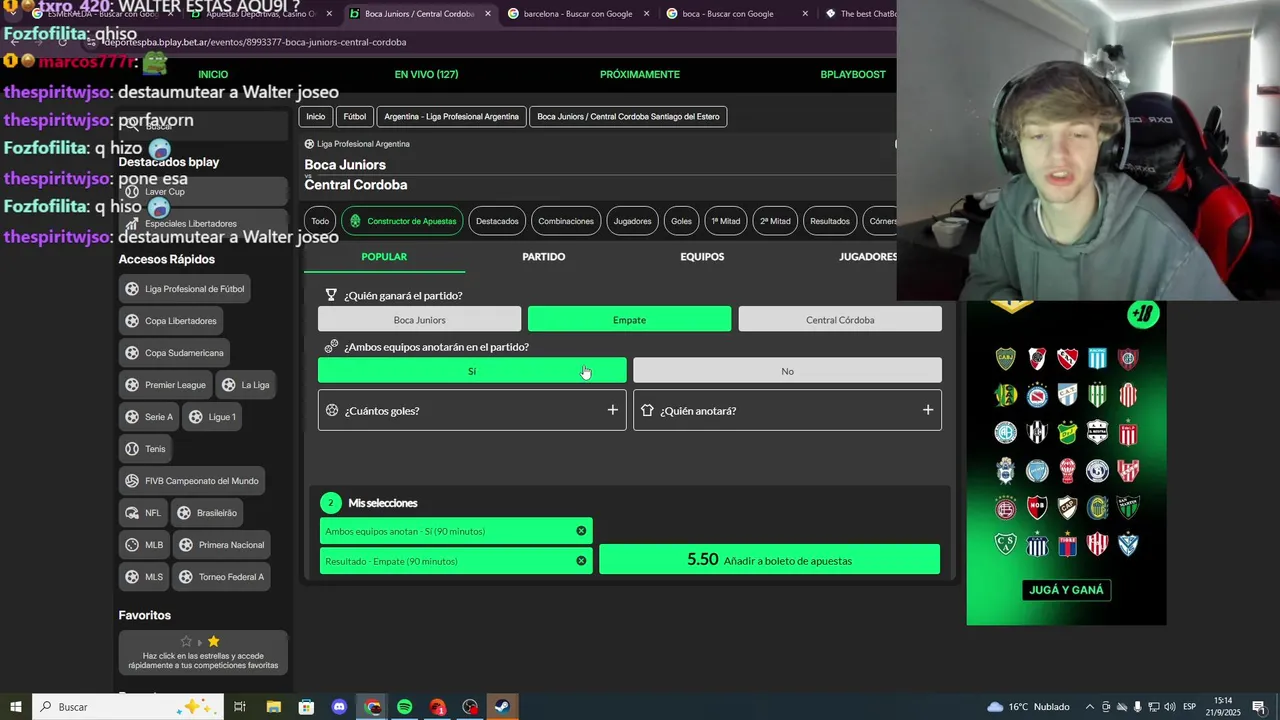Select Boca Juniors to win the match
Image resolution: width=1280 pixels, height=720 pixels.
pos(419,319)
